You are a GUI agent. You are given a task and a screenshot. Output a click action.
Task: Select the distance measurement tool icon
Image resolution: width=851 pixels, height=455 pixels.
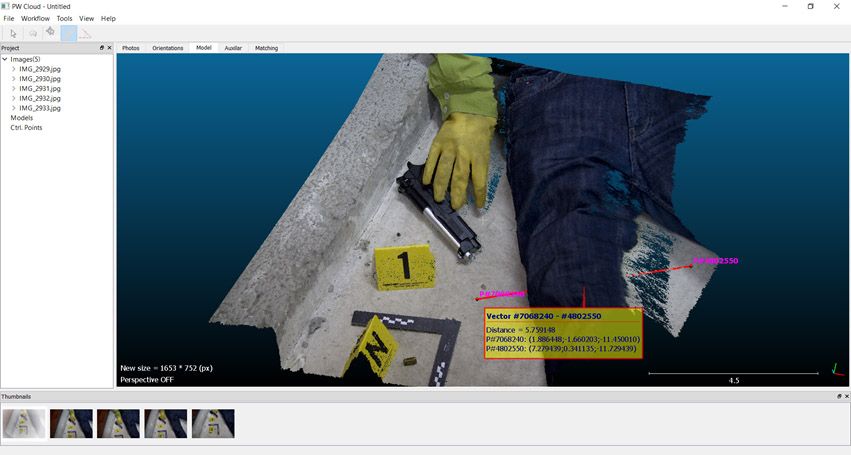click(86, 33)
